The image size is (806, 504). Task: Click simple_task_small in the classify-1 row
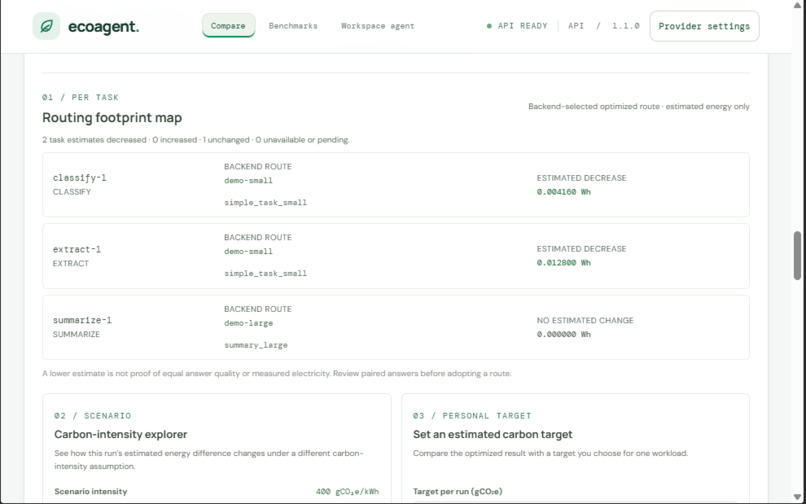[265, 203]
